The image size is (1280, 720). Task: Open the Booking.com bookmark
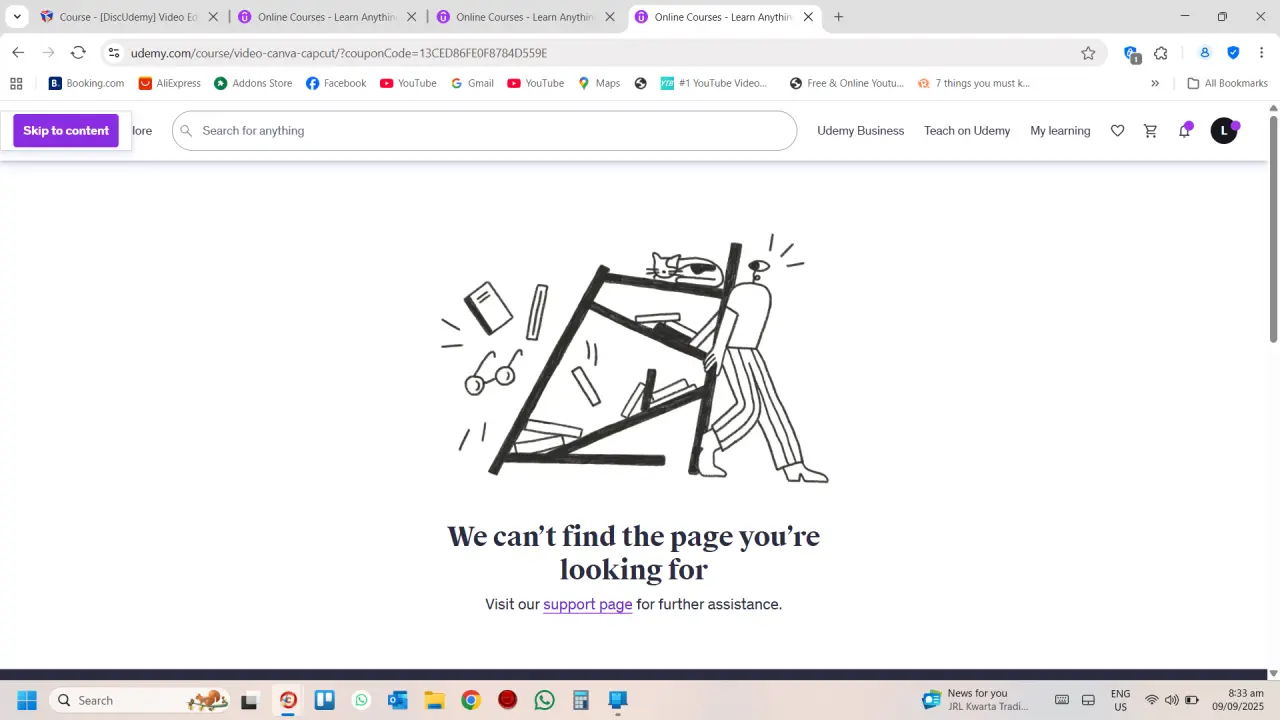[86, 83]
